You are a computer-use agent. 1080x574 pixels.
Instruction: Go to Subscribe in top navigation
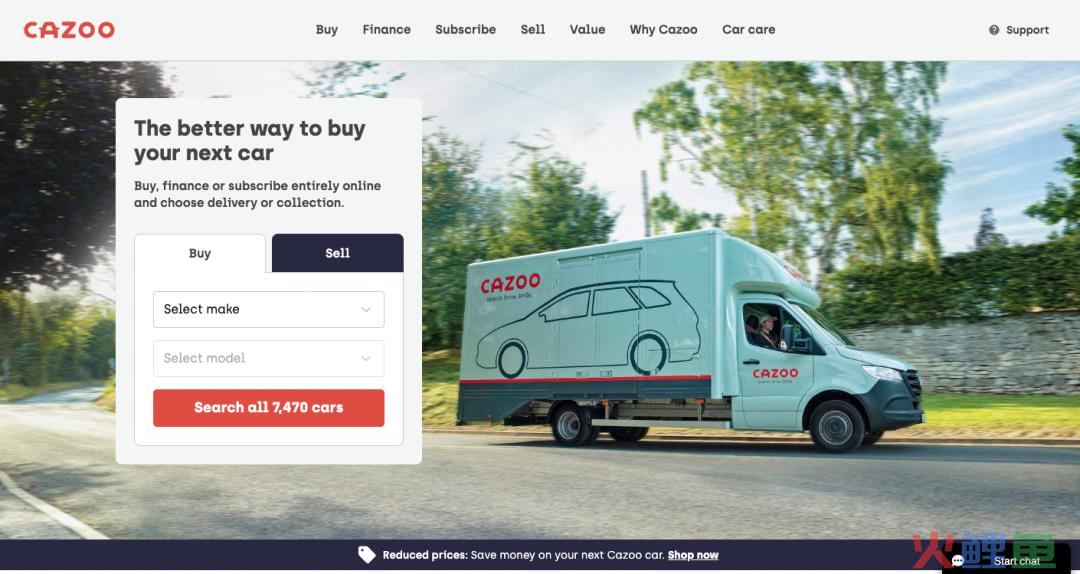pos(466,30)
